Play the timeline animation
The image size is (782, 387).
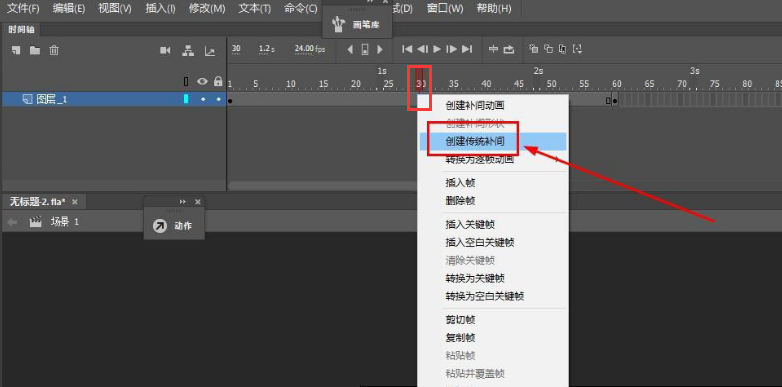[437, 49]
